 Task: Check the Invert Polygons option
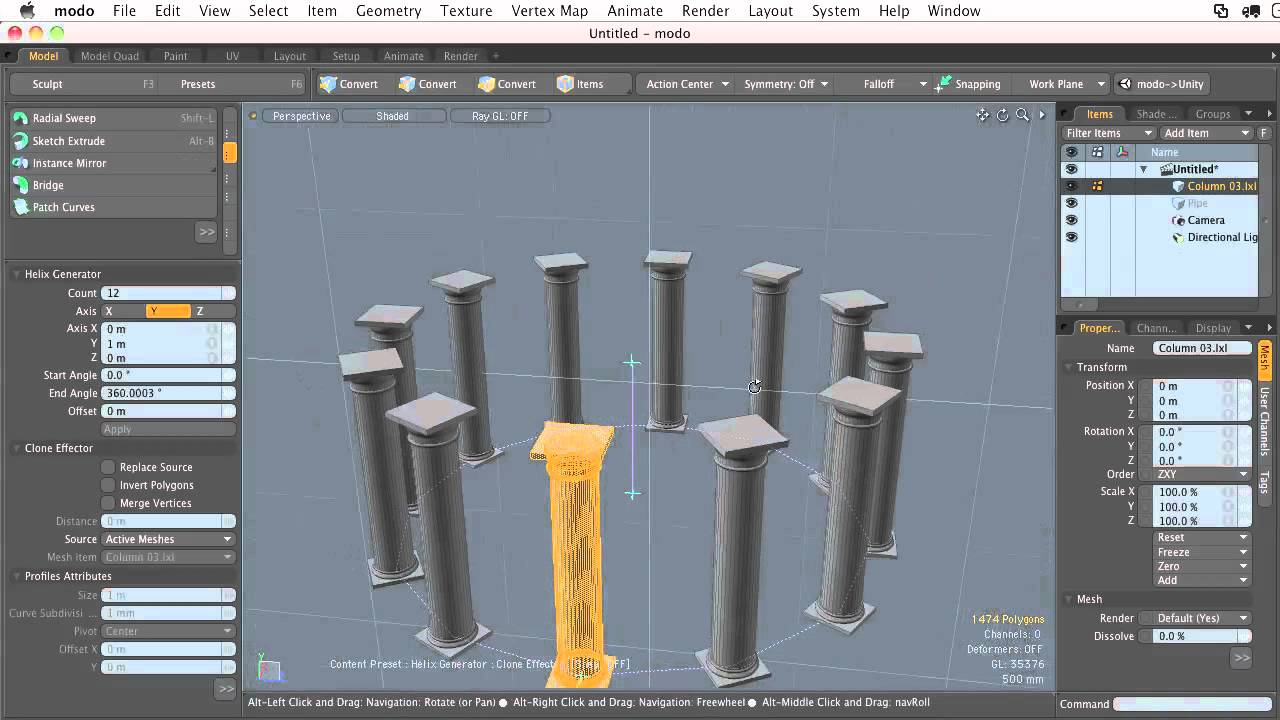click(x=108, y=485)
